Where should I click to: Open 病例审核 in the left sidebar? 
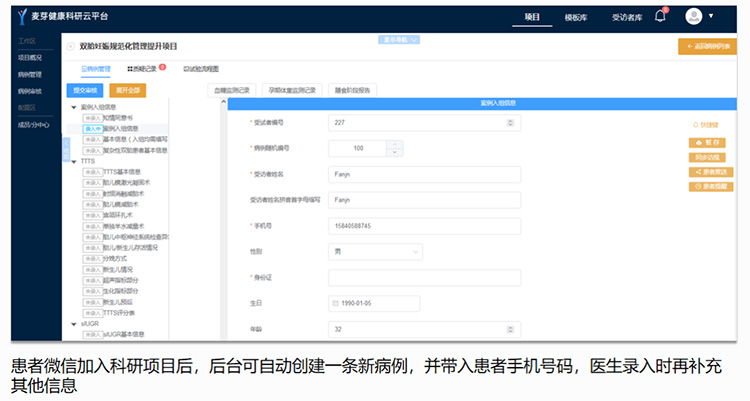coord(30,91)
